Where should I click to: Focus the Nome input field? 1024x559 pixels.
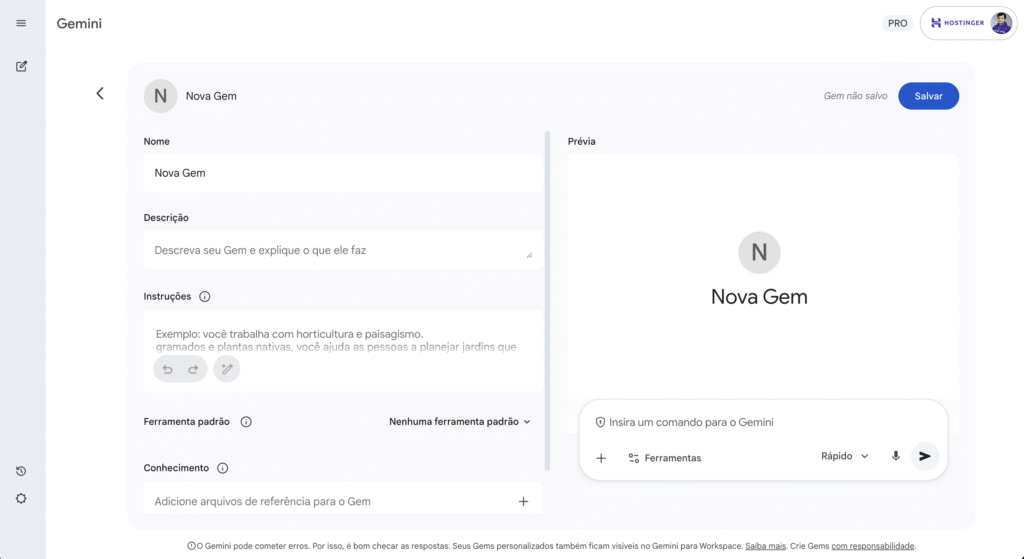[x=343, y=173]
